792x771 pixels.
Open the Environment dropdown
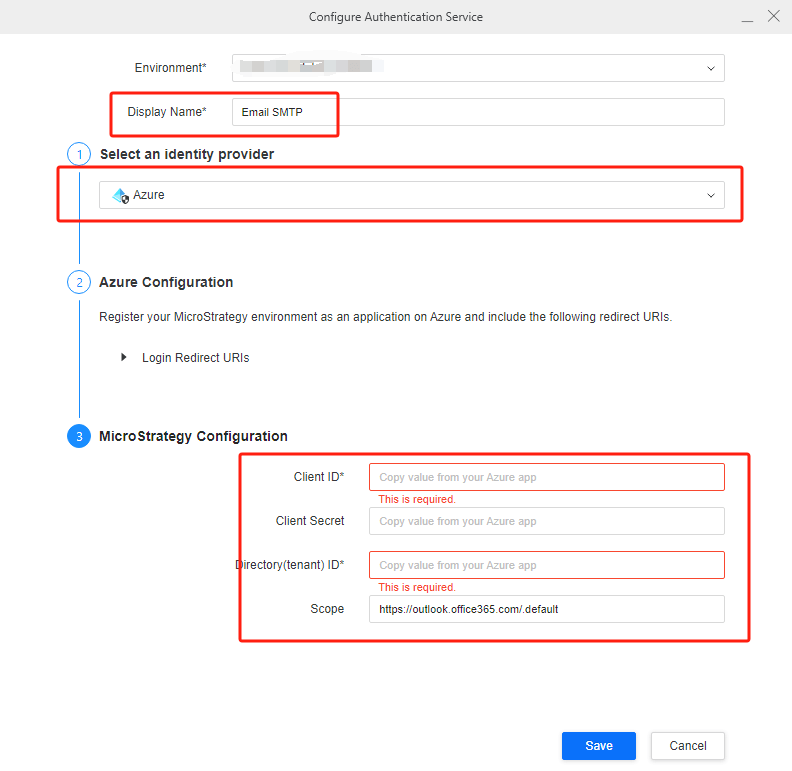[x=478, y=68]
